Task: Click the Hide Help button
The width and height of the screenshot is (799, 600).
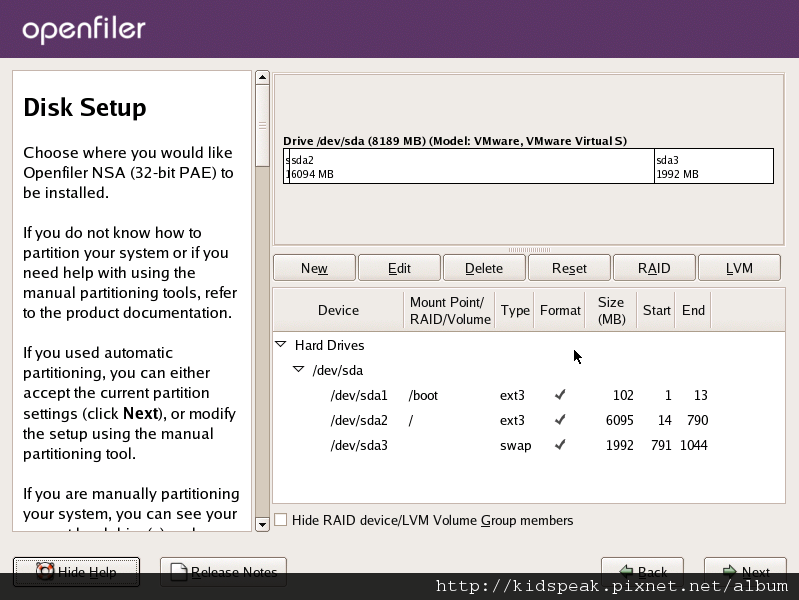Action: [x=76, y=571]
